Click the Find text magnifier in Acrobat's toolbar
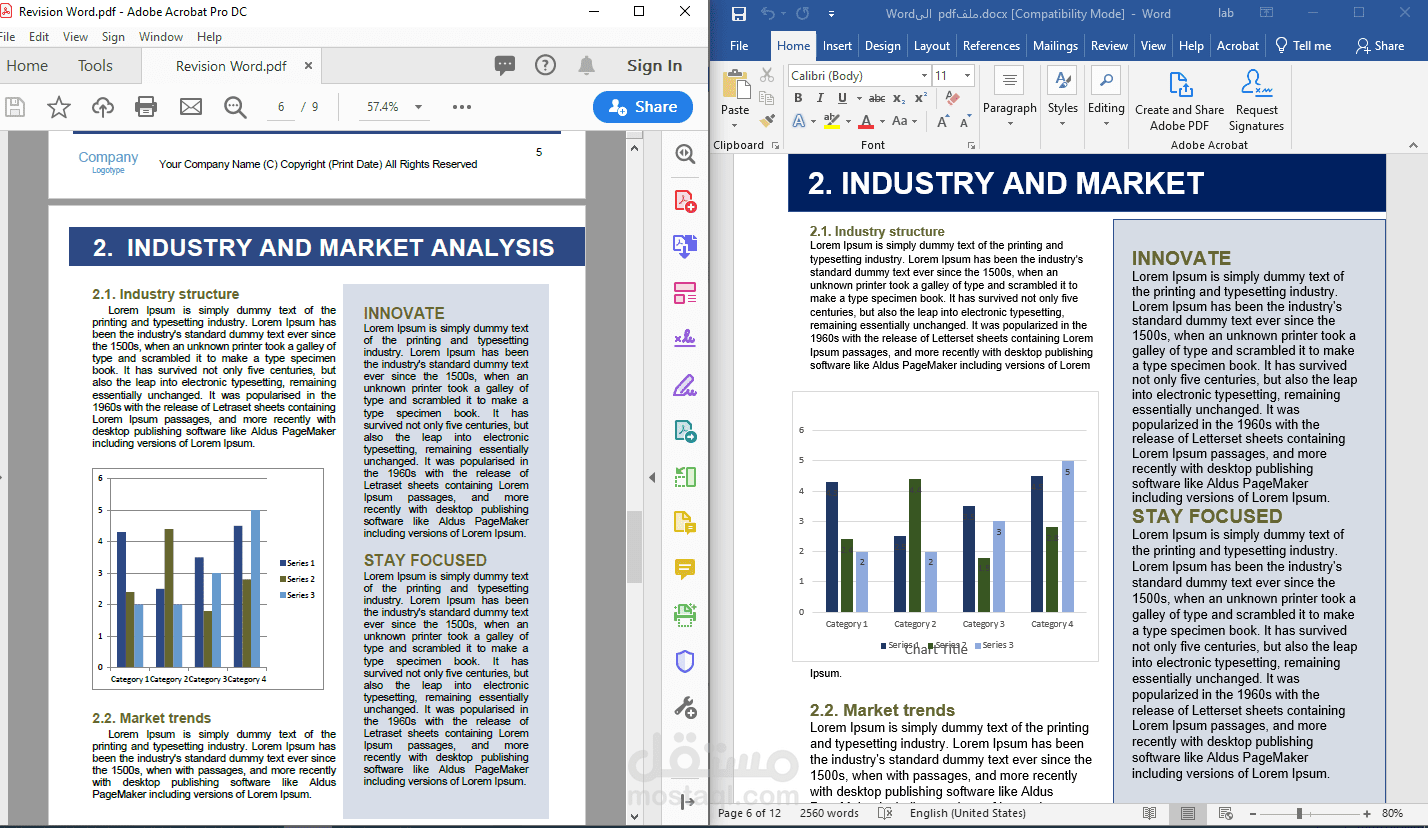This screenshot has height=828, width=1428. point(235,107)
